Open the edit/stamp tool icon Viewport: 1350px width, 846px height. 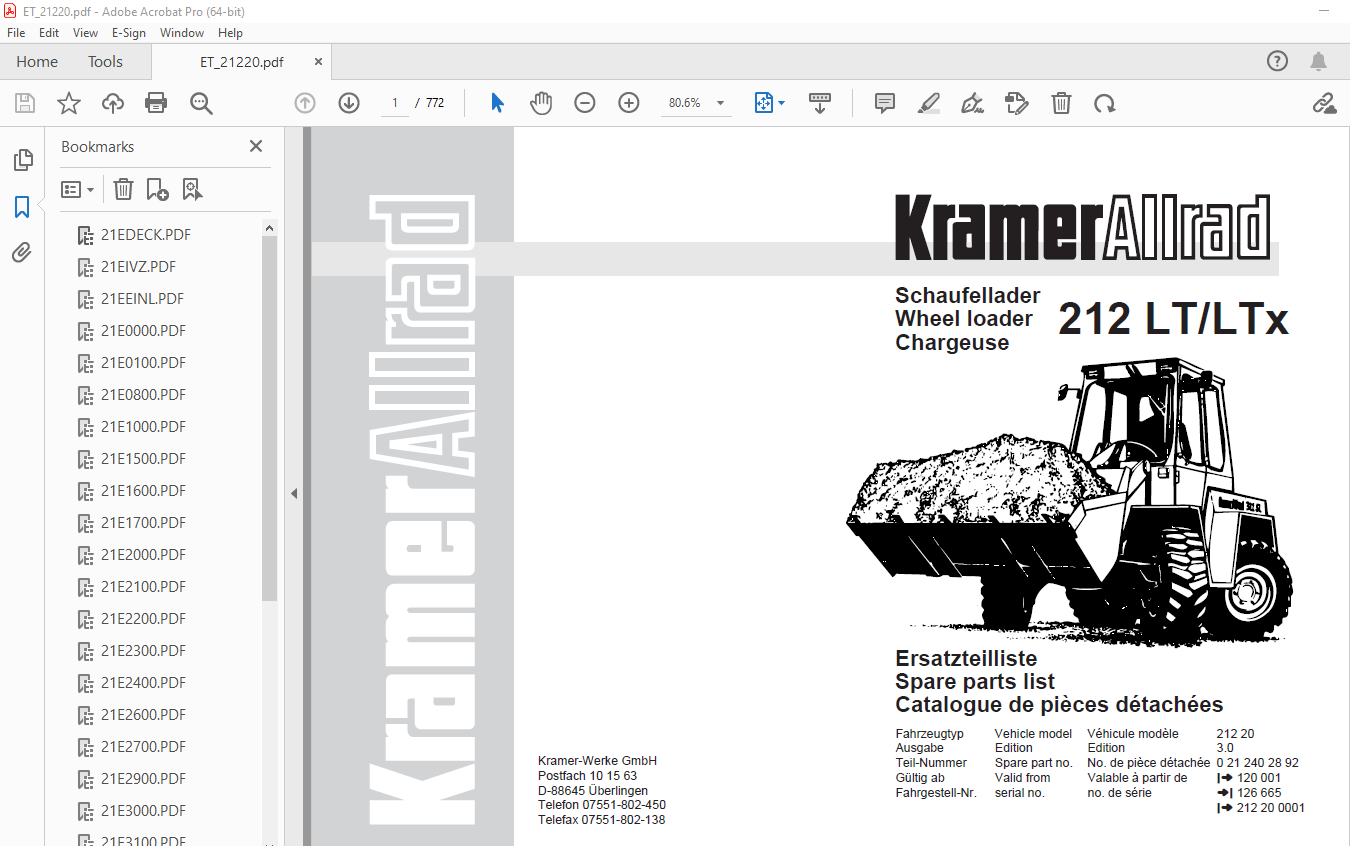tap(1017, 103)
